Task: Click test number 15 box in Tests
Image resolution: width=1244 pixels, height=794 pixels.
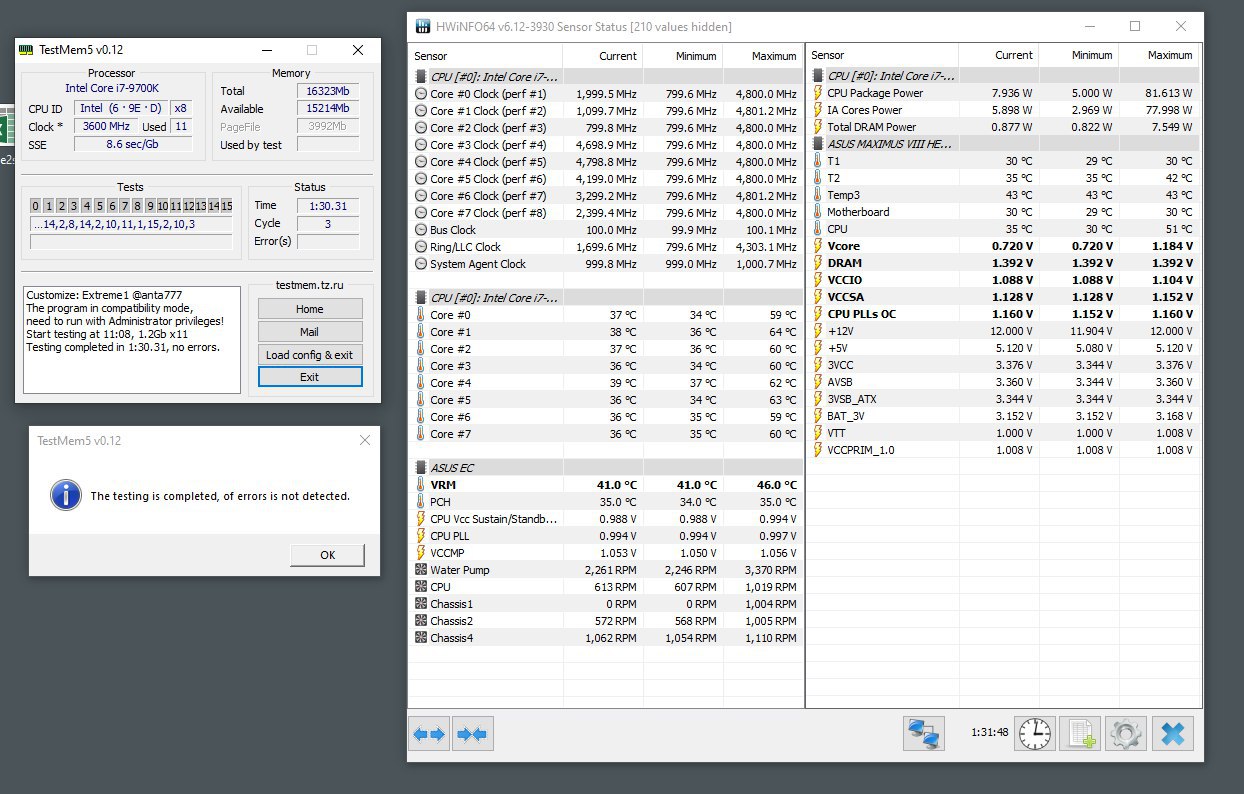Action: 227,206
